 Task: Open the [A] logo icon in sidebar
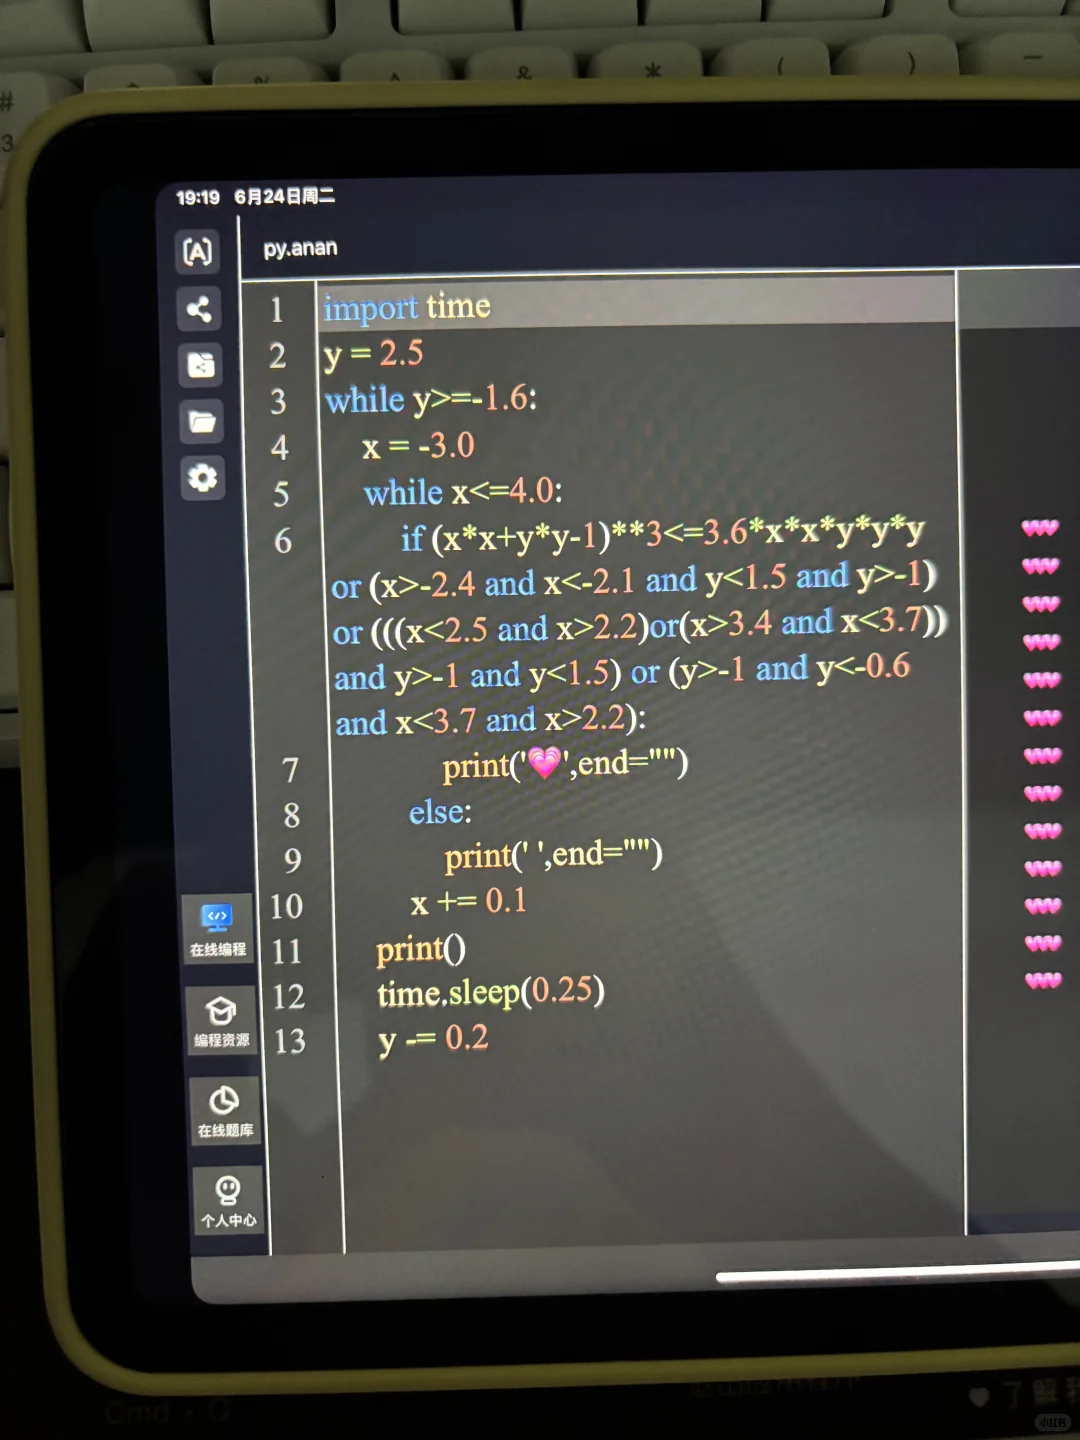point(197,251)
